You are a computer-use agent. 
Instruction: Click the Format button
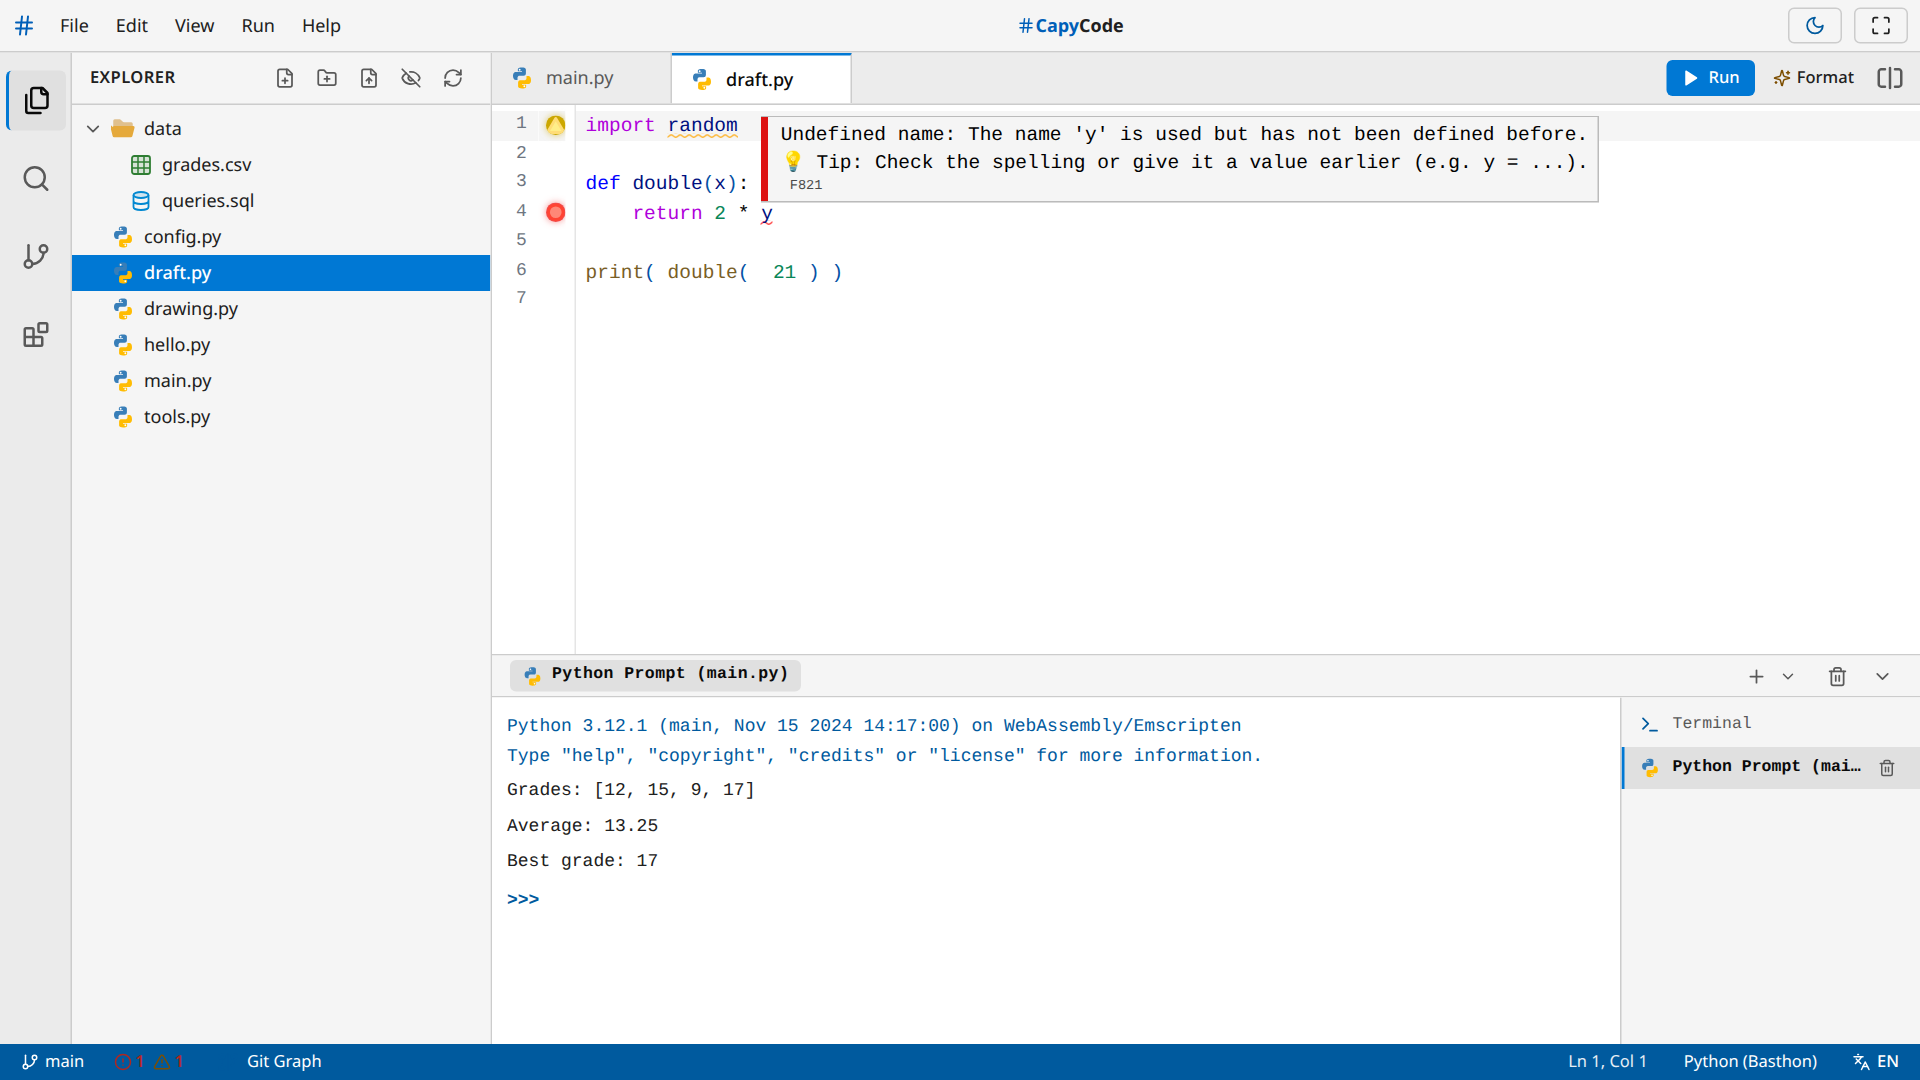[x=1813, y=78]
